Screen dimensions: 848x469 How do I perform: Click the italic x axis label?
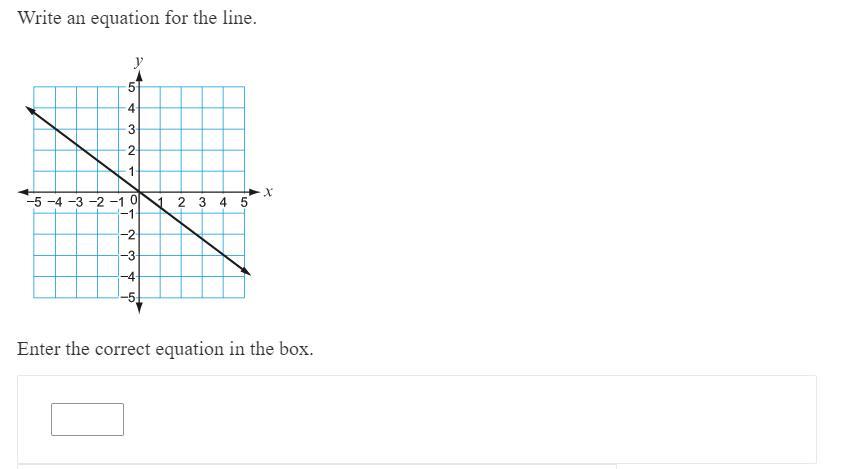tap(268, 191)
